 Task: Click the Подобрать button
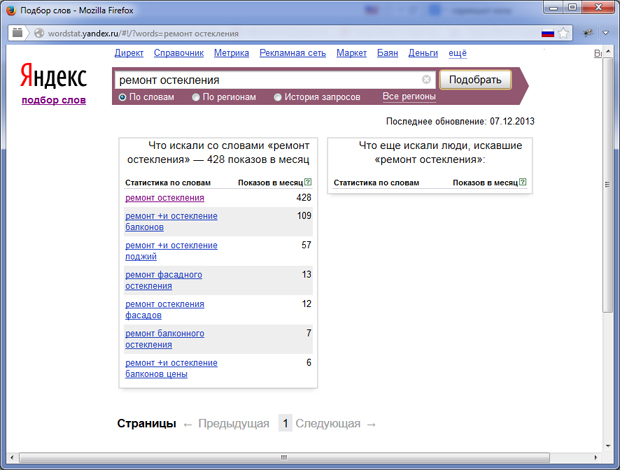[475, 79]
